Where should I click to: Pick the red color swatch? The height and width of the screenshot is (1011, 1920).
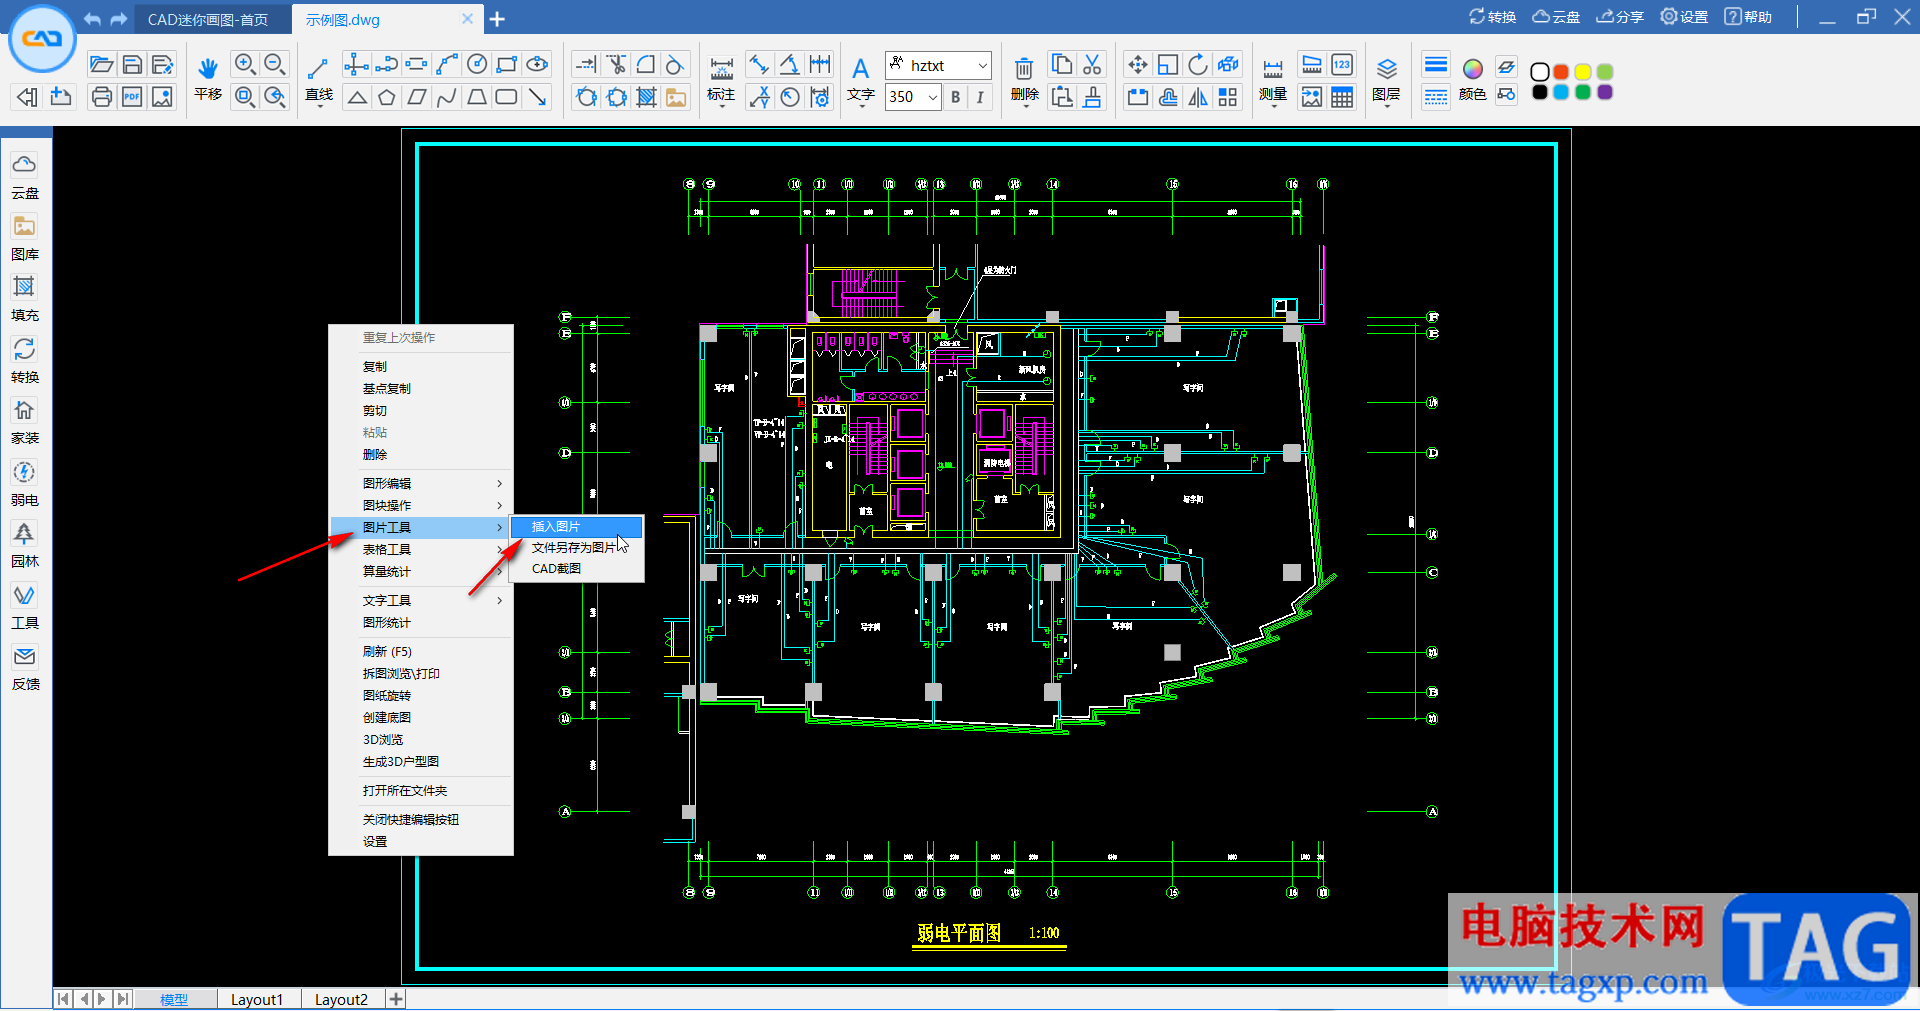pyautogui.click(x=1561, y=72)
